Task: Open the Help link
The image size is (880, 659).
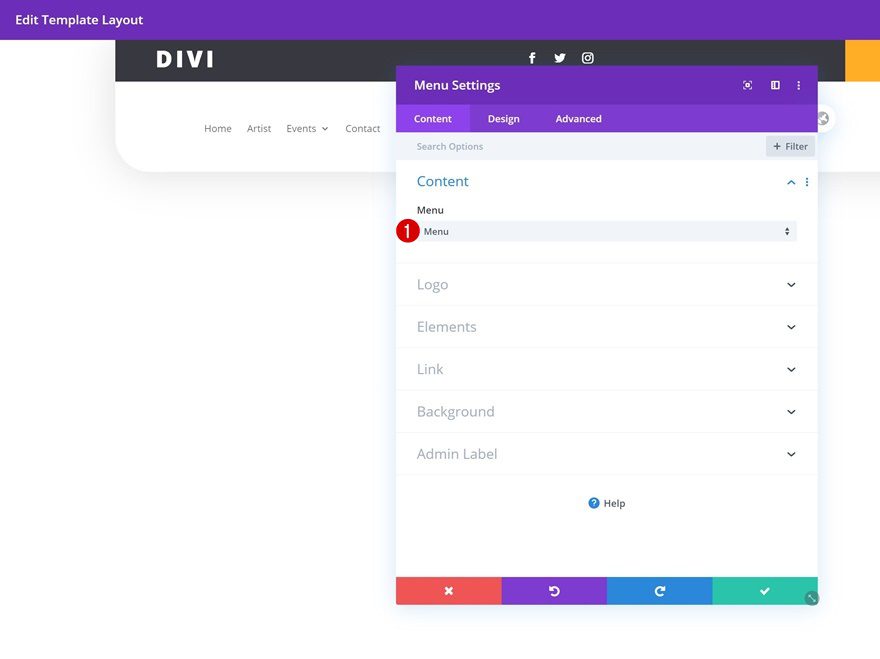Action: (x=607, y=504)
